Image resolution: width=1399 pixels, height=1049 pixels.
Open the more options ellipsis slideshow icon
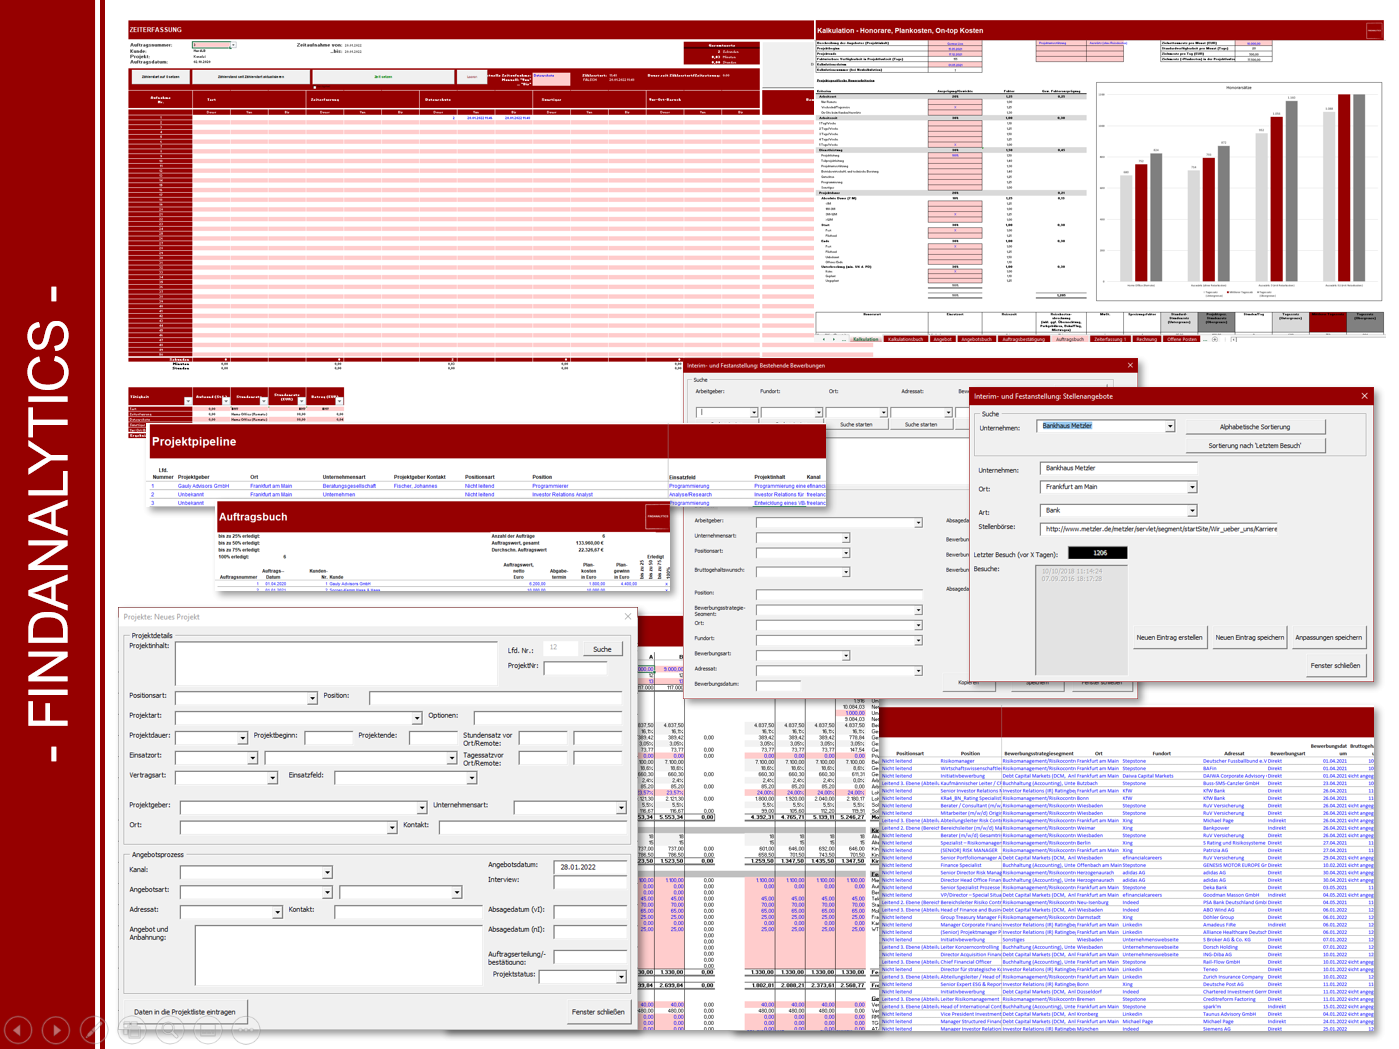(x=246, y=1029)
